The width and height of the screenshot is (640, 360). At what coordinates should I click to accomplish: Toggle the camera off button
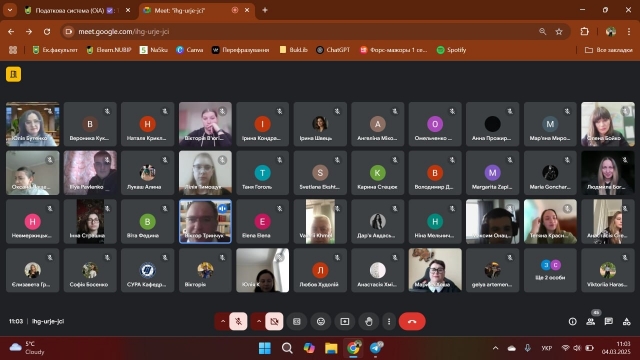(274, 322)
